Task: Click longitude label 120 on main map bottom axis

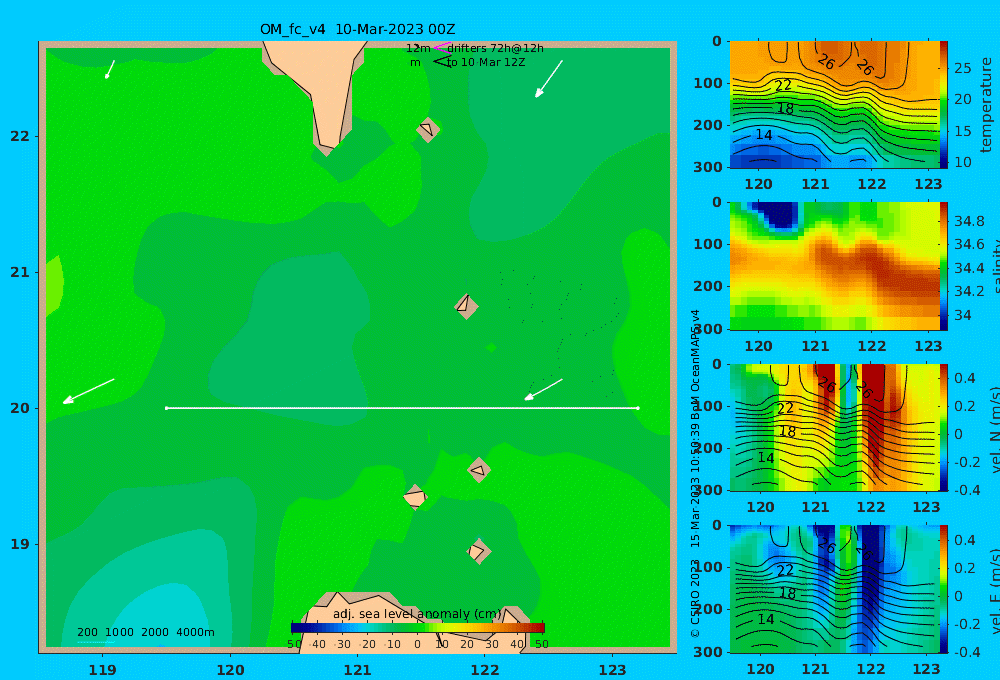Action: [x=230, y=670]
